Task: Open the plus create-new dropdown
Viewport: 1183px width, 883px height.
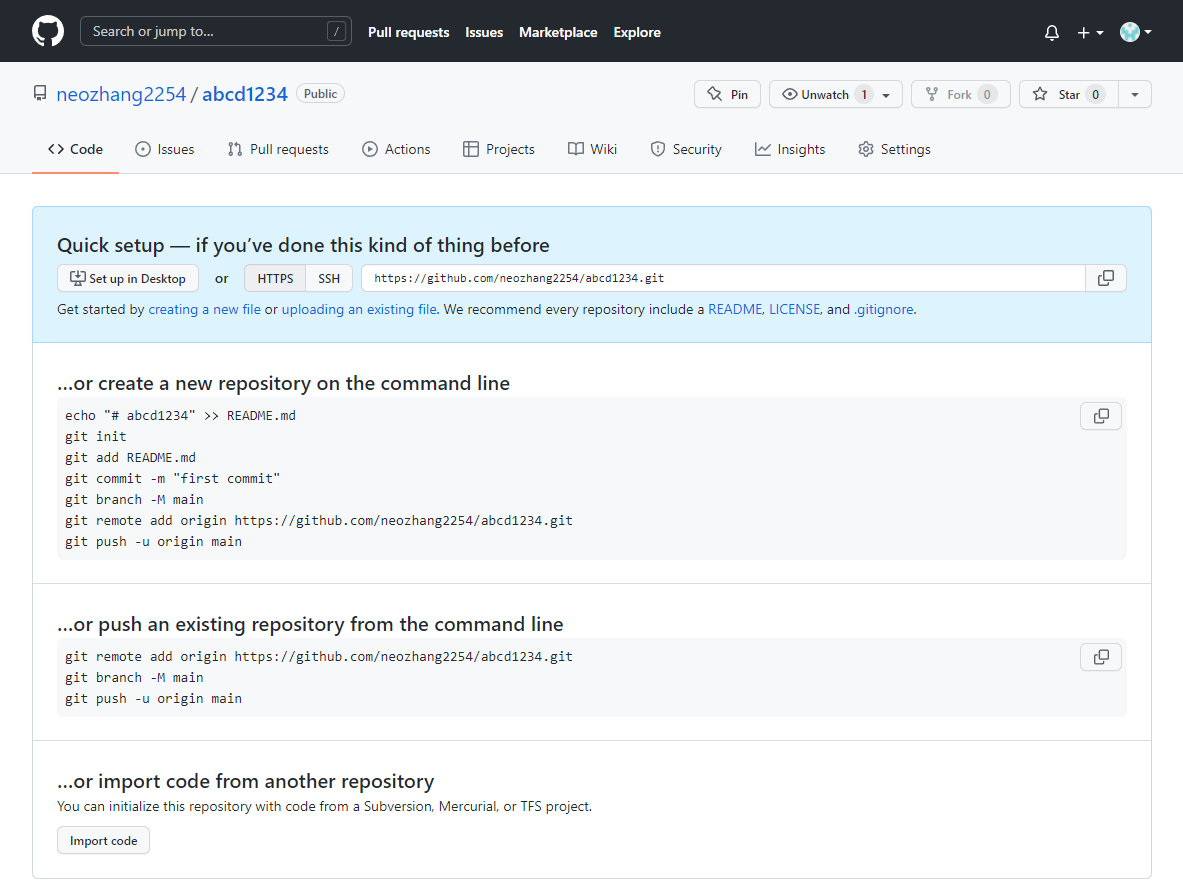Action: tap(1089, 32)
